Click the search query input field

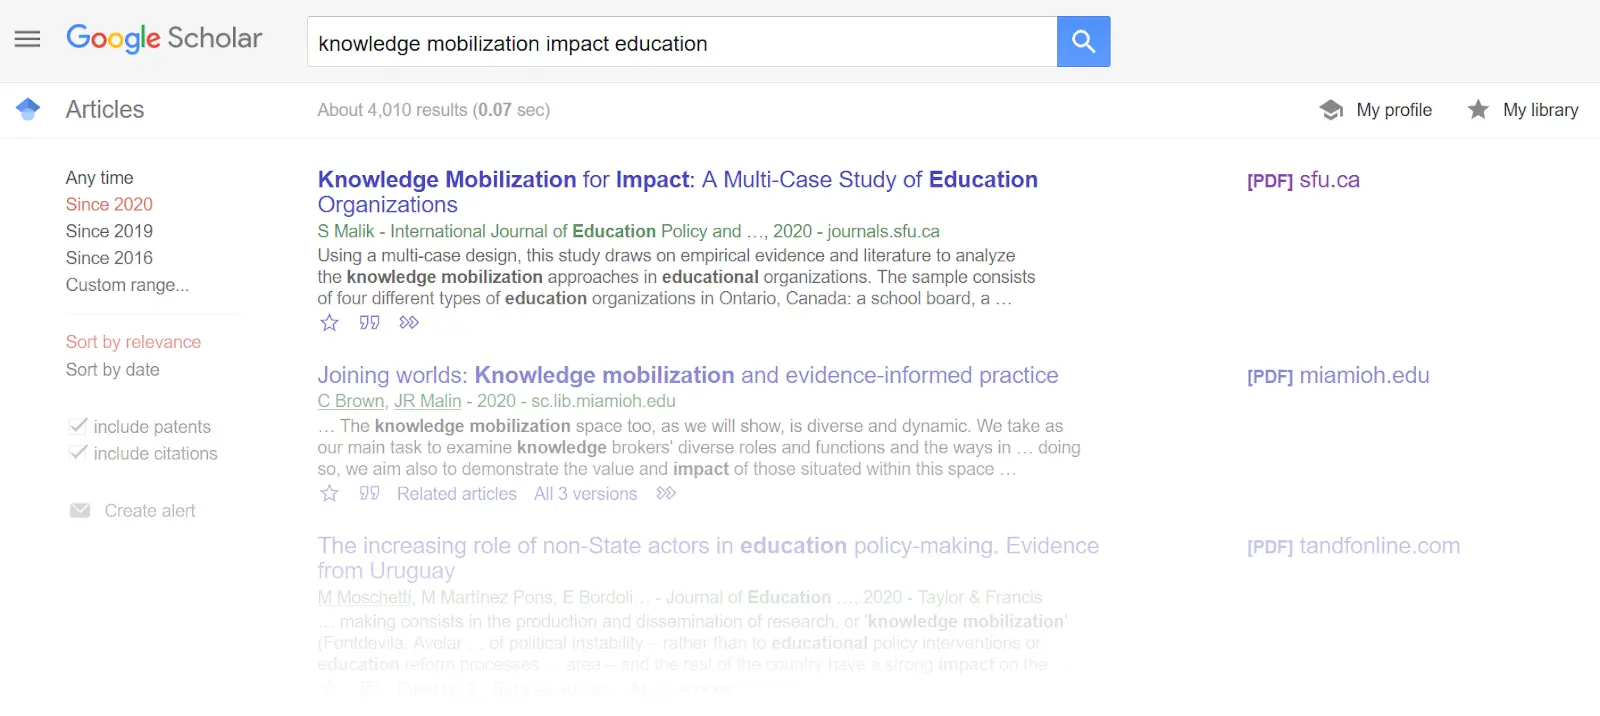coord(682,42)
